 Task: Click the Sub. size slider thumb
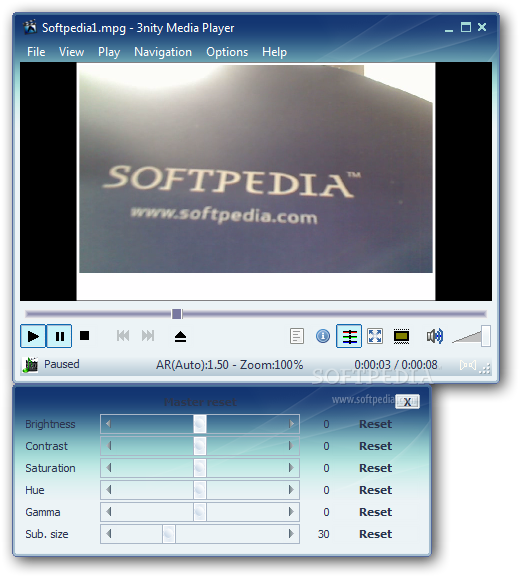coord(169,534)
